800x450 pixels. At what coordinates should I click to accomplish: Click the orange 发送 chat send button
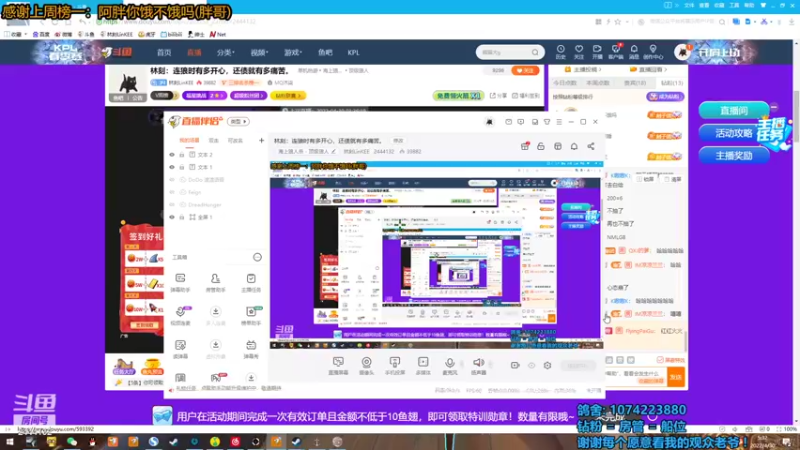[x=676, y=377]
